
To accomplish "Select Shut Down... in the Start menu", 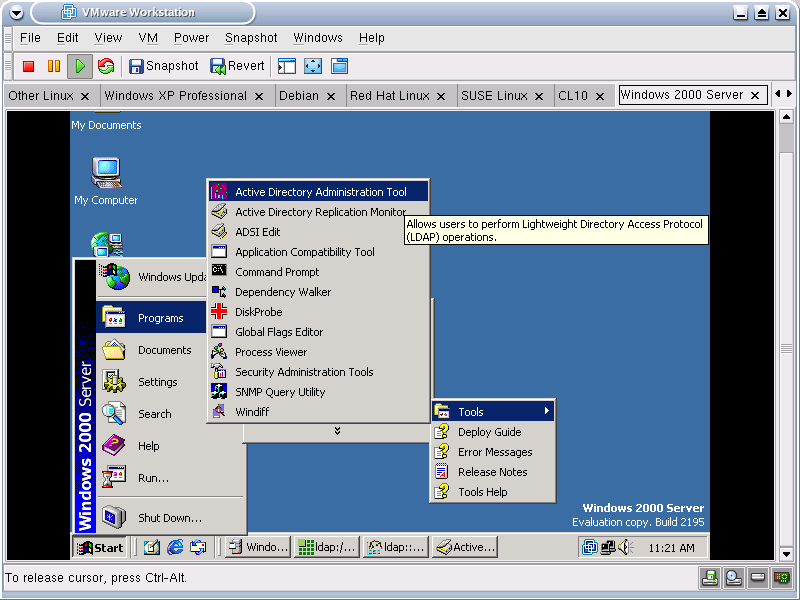I will [x=170, y=517].
